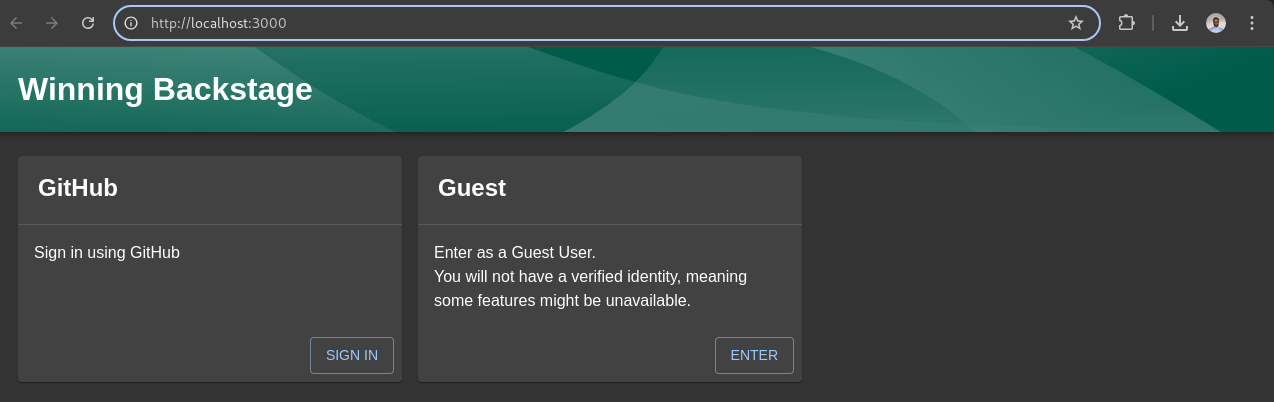Viewport: 1274px width, 402px height.
Task: Bookmark this page with the star icon
Action: pyautogui.click(x=1076, y=23)
